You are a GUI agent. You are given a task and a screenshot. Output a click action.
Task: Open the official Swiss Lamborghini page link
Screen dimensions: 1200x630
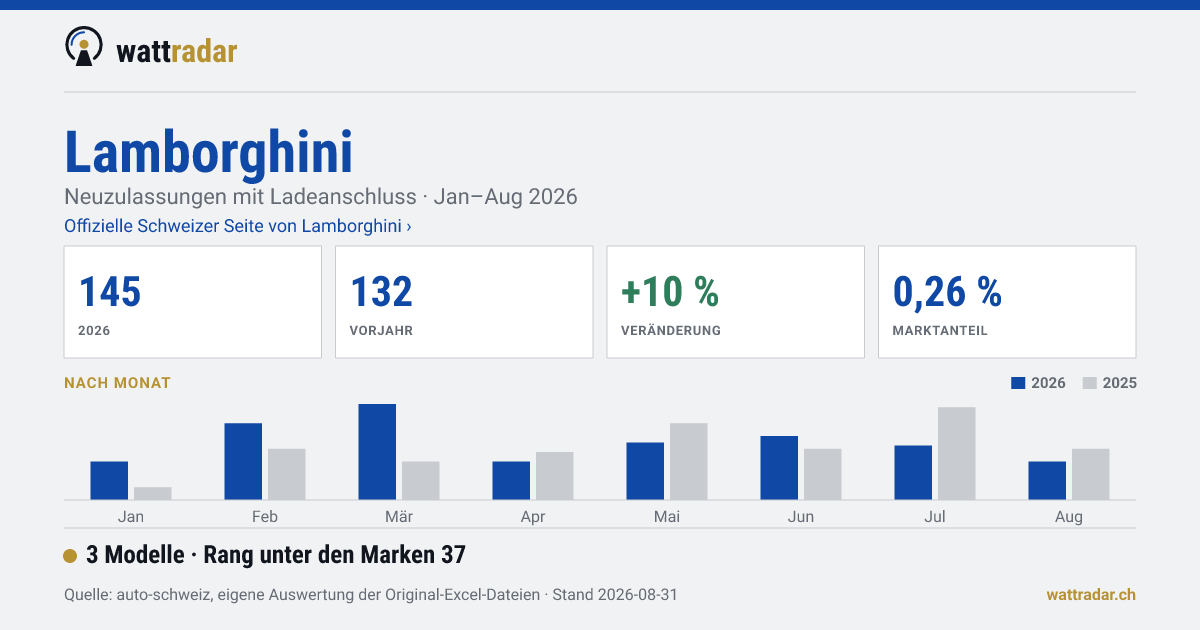pos(238,226)
